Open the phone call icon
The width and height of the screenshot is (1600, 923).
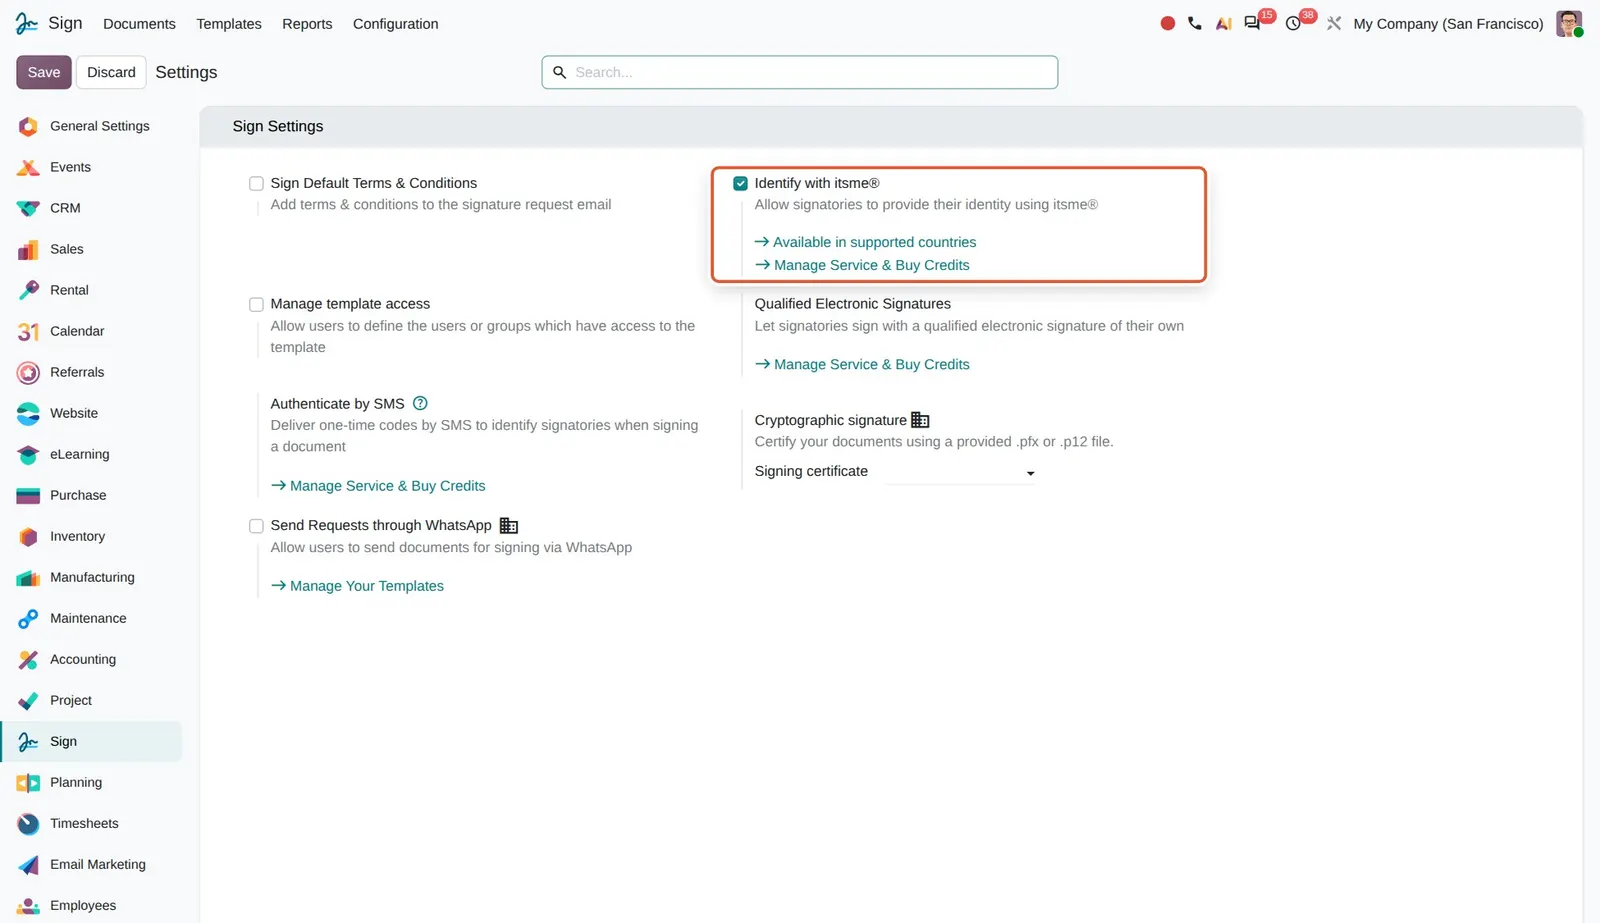(1195, 23)
